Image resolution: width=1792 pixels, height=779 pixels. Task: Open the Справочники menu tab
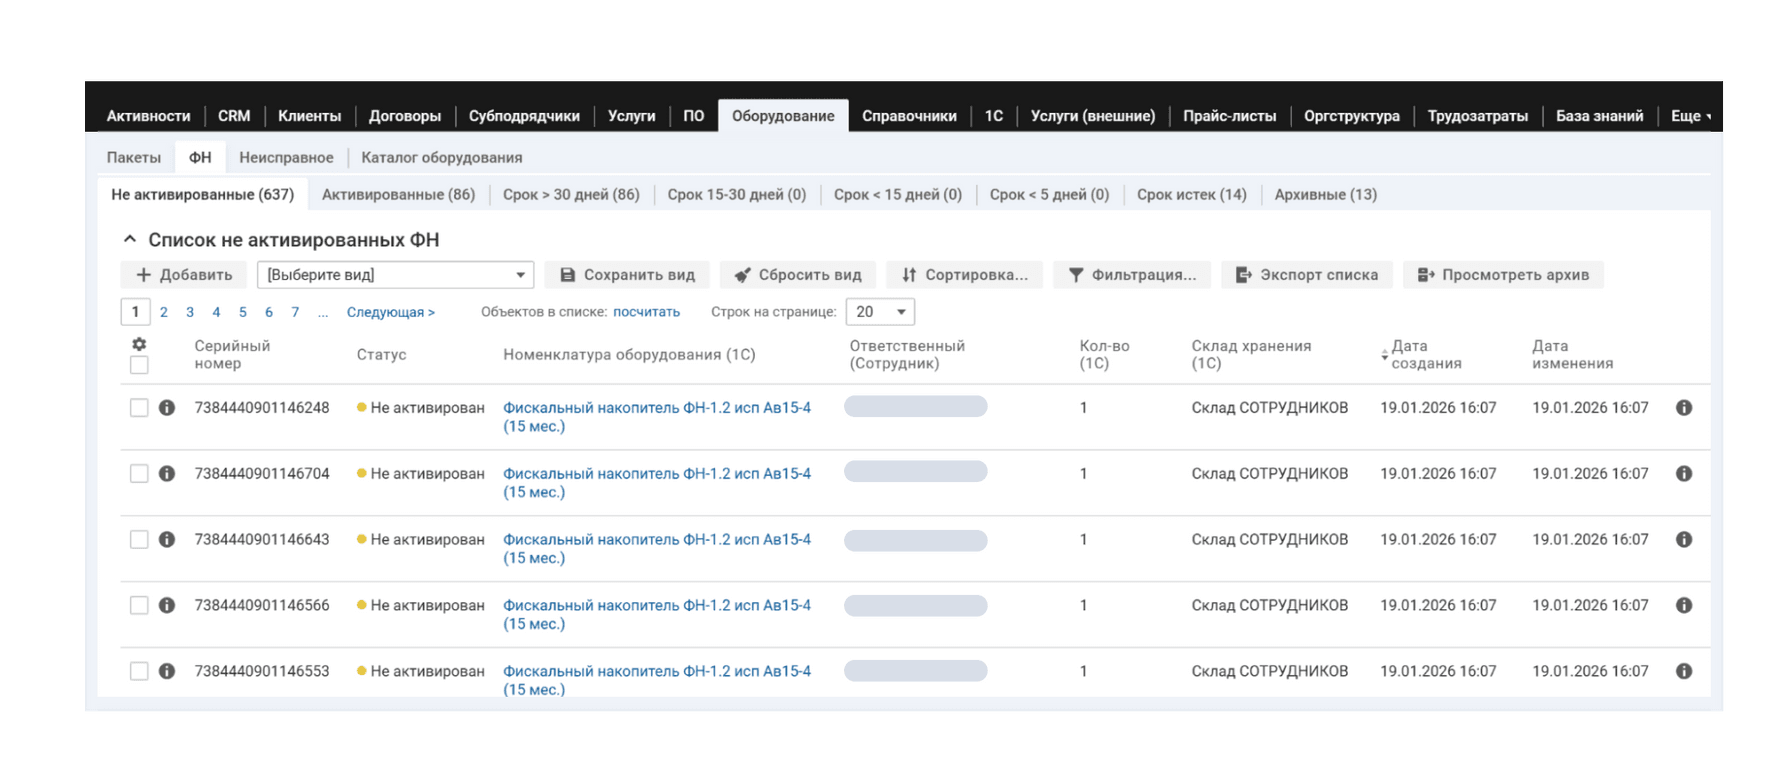click(908, 116)
